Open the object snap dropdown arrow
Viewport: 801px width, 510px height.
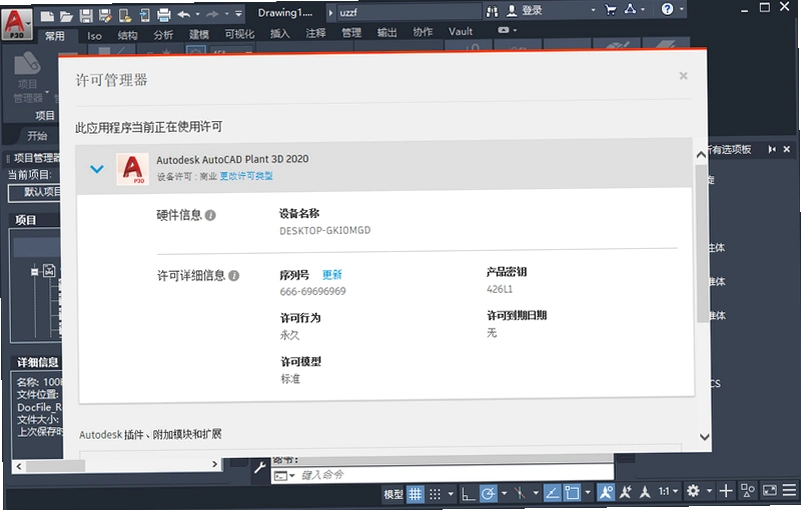[x=587, y=493]
